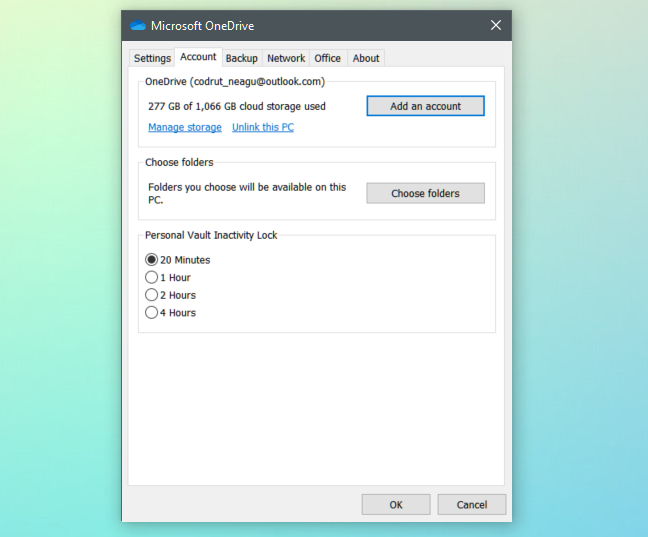Click the Choose folders button
The height and width of the screenshot is (537, 648).
[x=425, y=193]
